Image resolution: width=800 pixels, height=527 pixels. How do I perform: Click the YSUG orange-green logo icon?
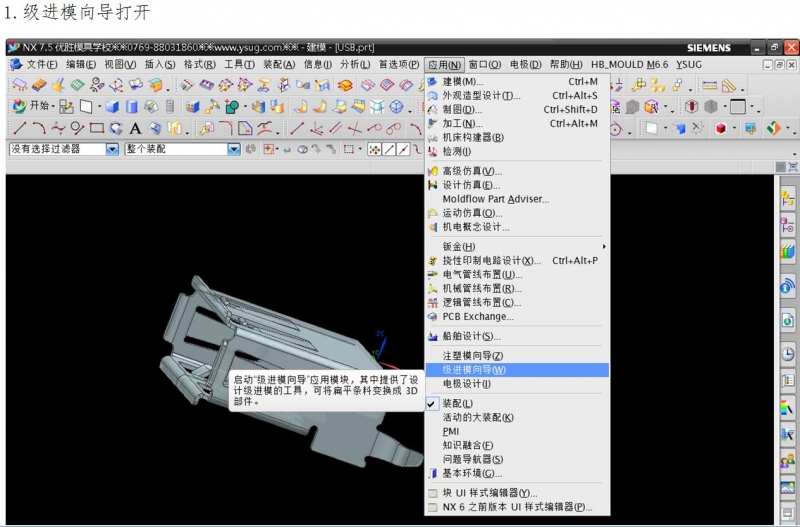tap(774, 128)
